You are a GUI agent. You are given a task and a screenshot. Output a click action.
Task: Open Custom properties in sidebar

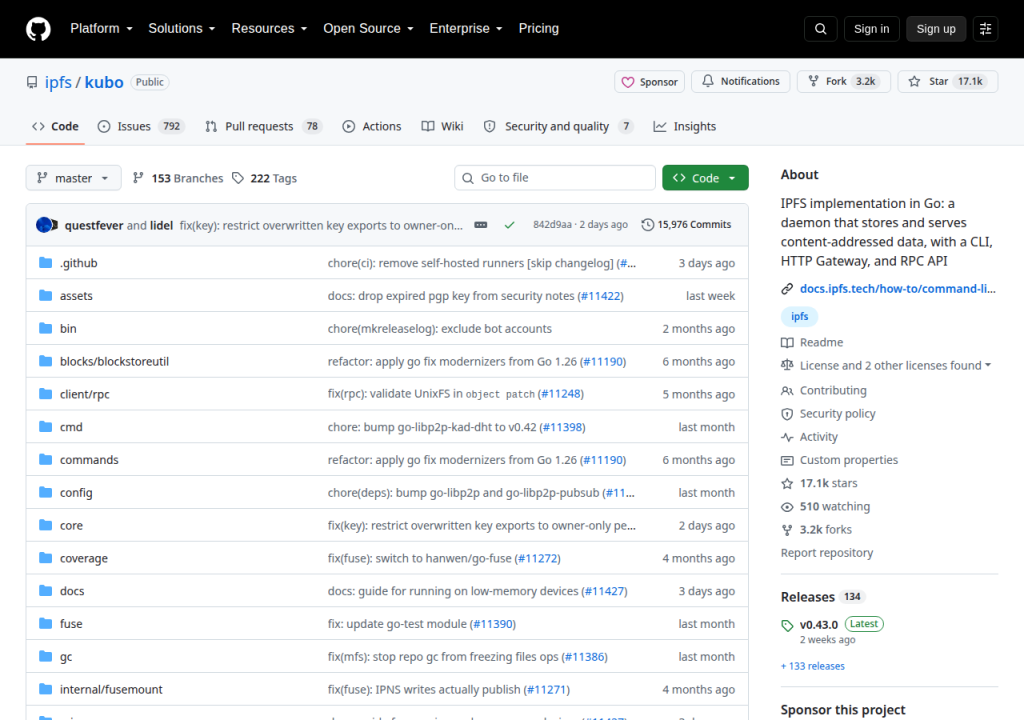[839, 460]
